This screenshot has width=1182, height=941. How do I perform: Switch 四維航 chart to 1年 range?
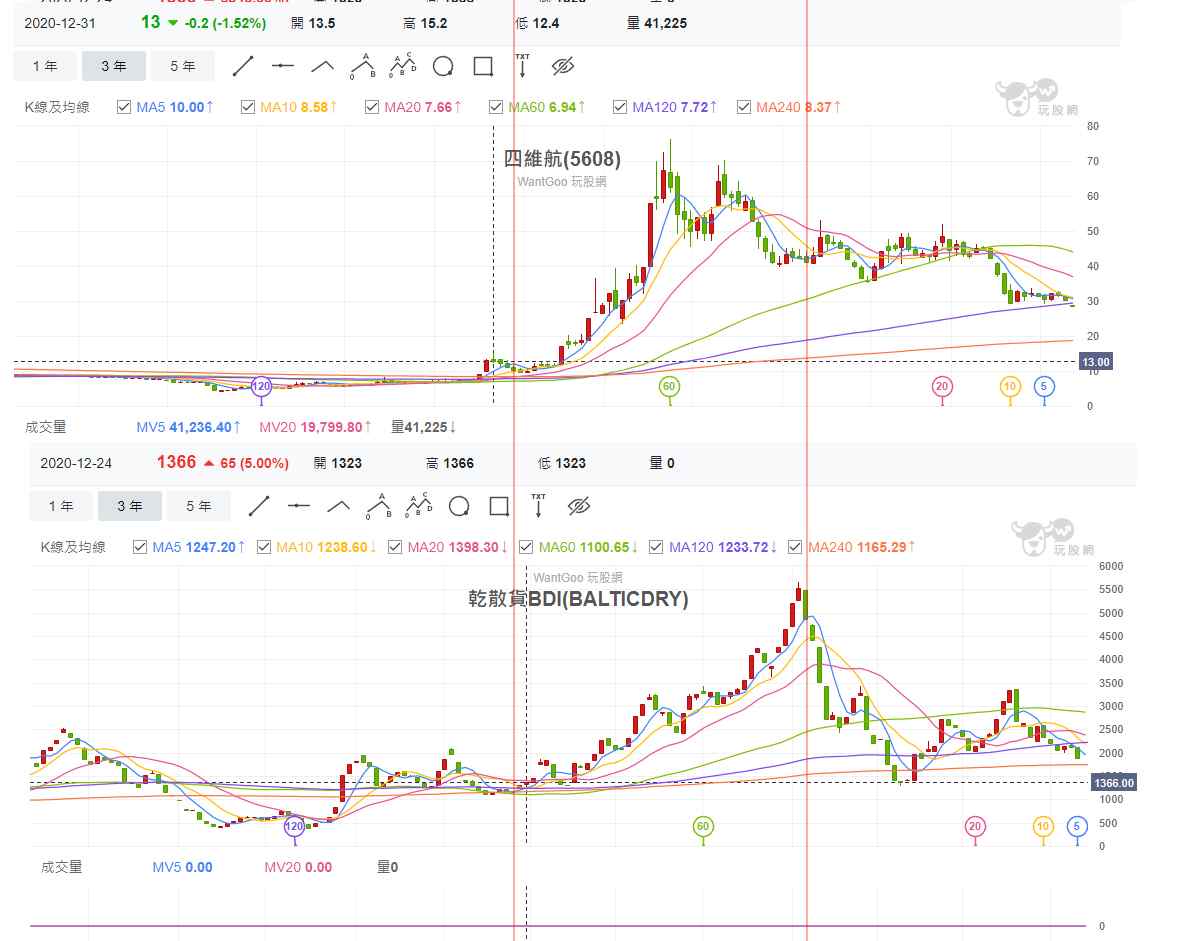coord(45,66)
